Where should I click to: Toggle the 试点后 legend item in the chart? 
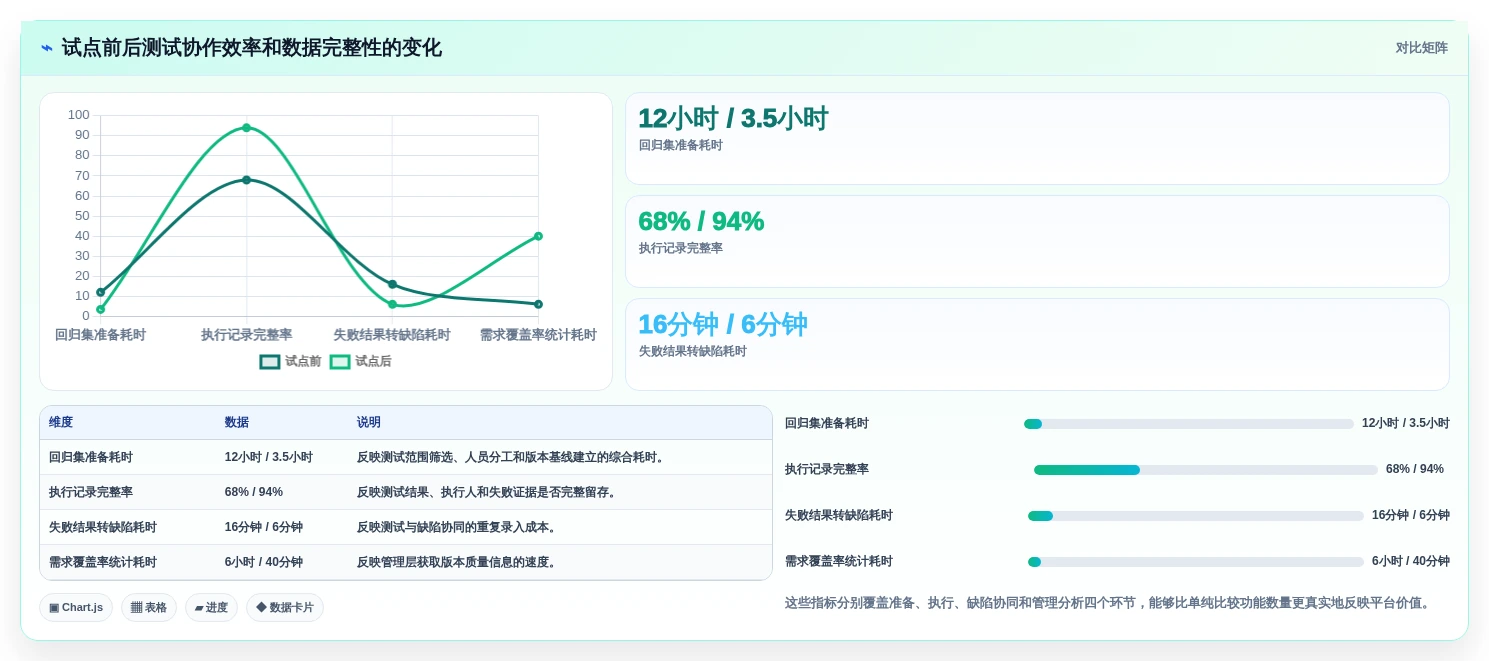tap(361, 362)
